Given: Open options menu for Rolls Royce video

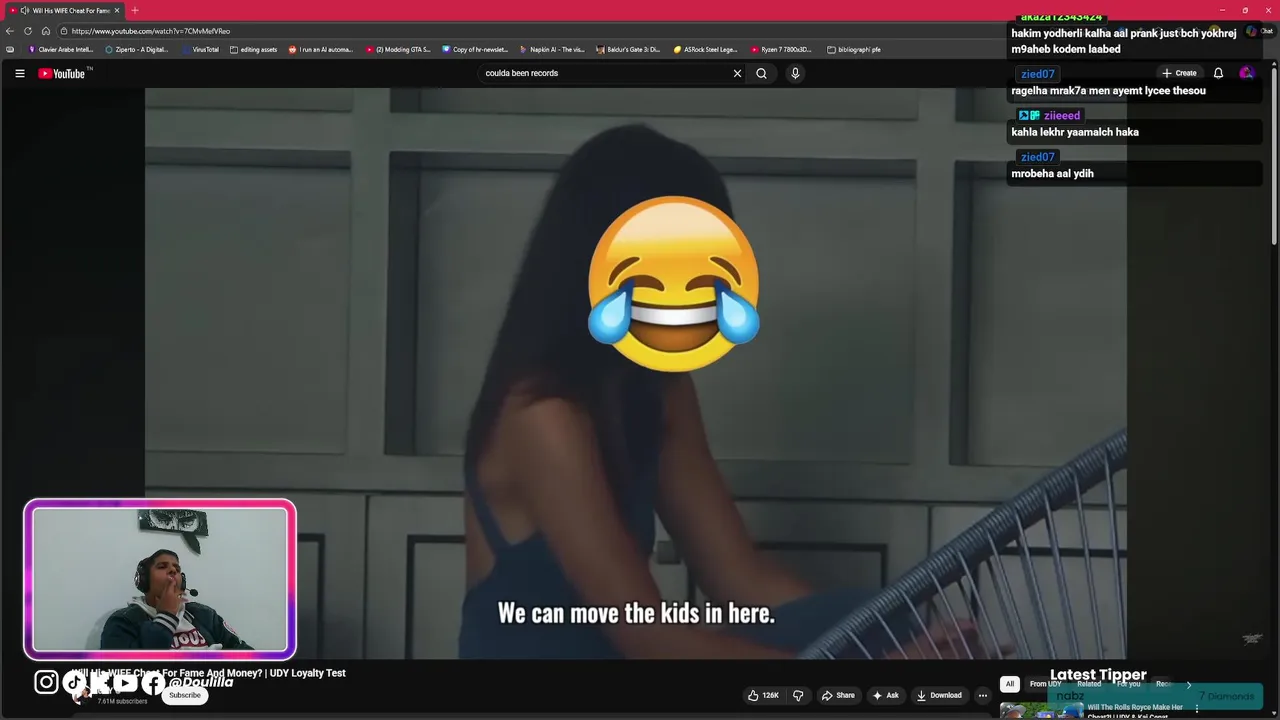Looking at the screenshot, I should tap(1196, 709).
